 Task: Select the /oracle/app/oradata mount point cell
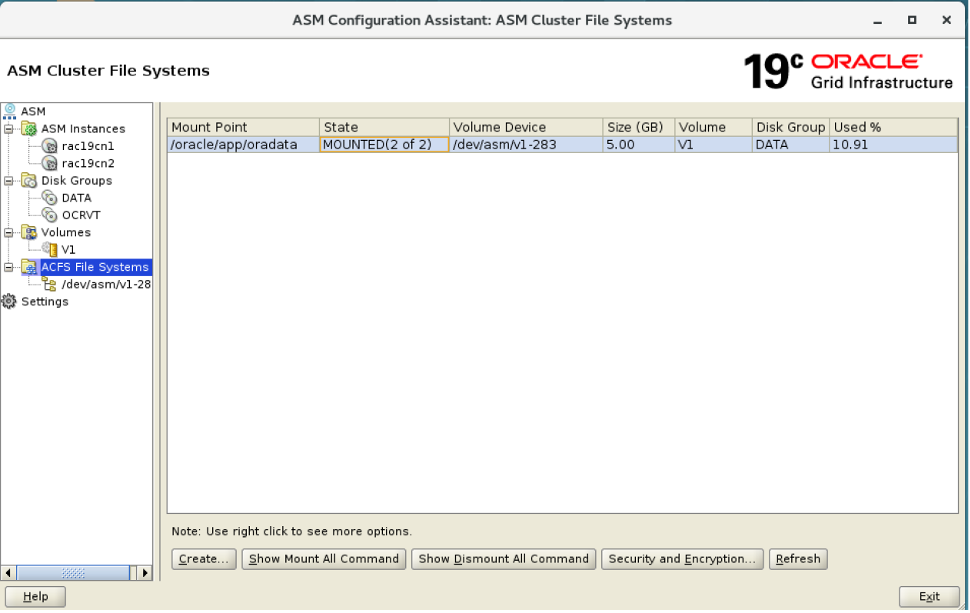click(243, 145)
